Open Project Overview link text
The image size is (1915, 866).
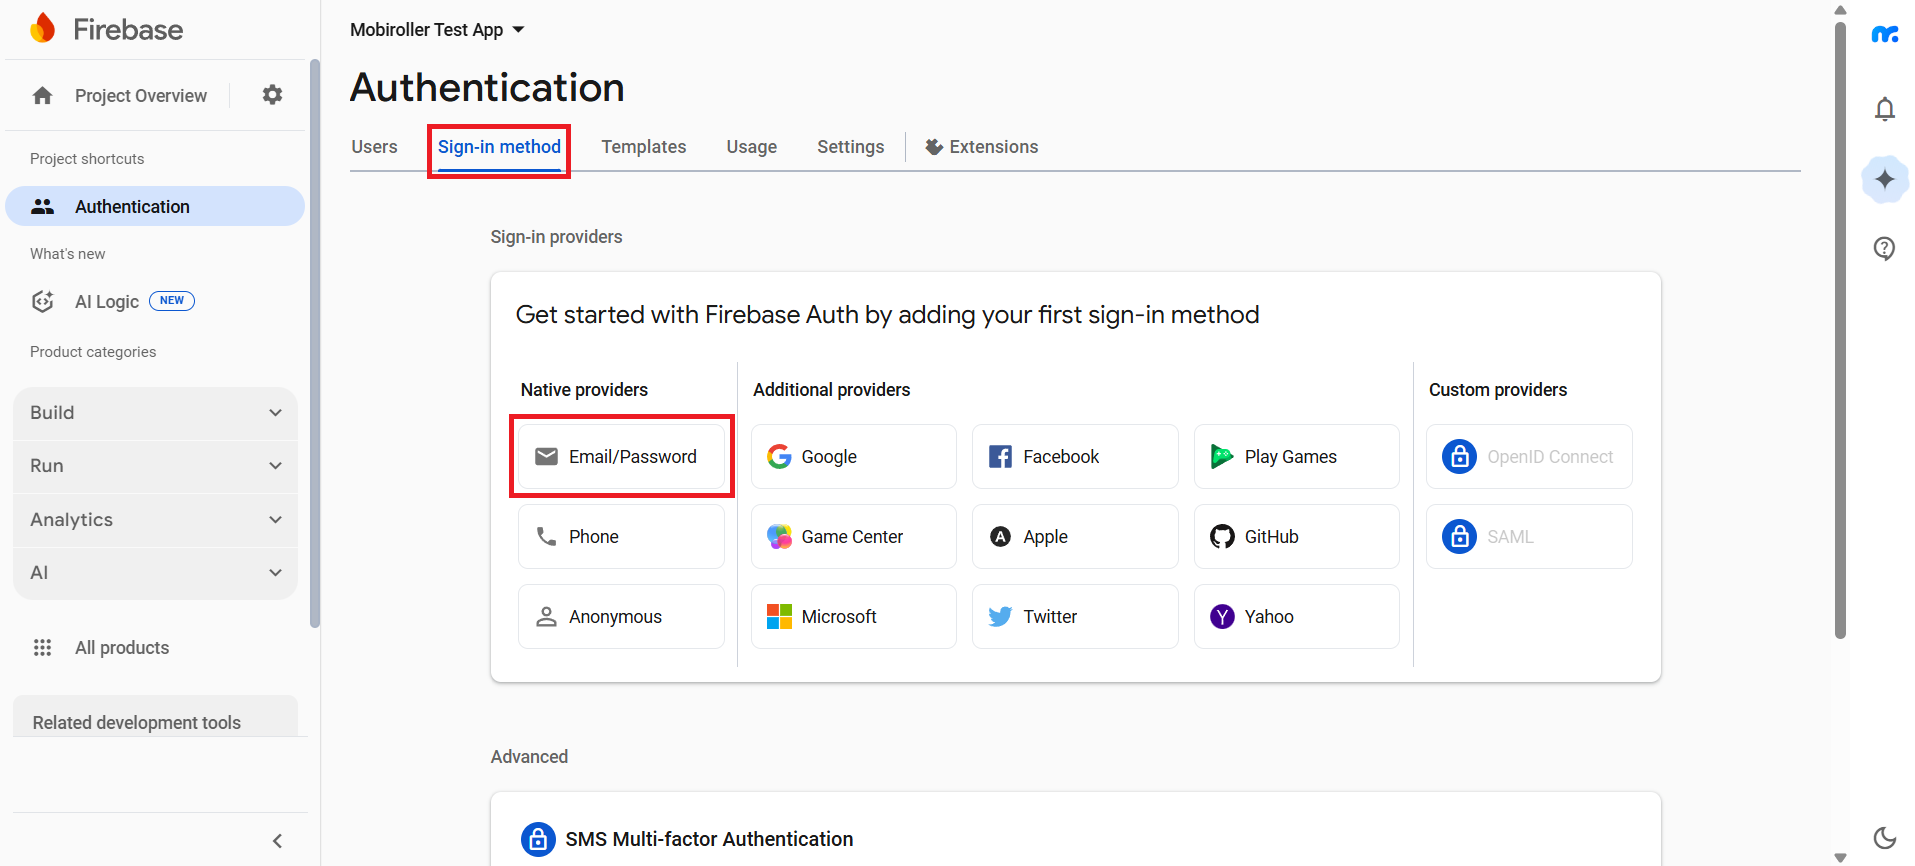click(141, 96)
